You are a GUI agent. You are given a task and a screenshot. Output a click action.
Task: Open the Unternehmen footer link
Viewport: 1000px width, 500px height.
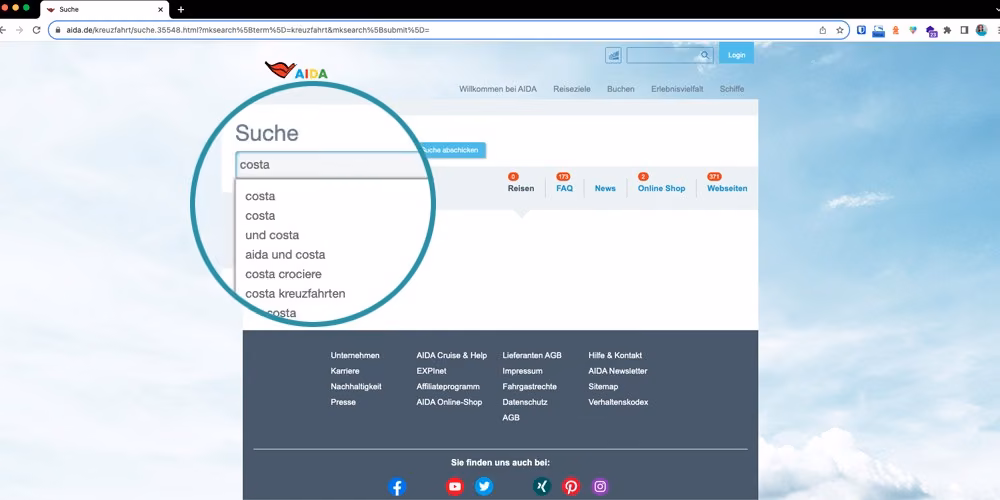pos(355,355)
